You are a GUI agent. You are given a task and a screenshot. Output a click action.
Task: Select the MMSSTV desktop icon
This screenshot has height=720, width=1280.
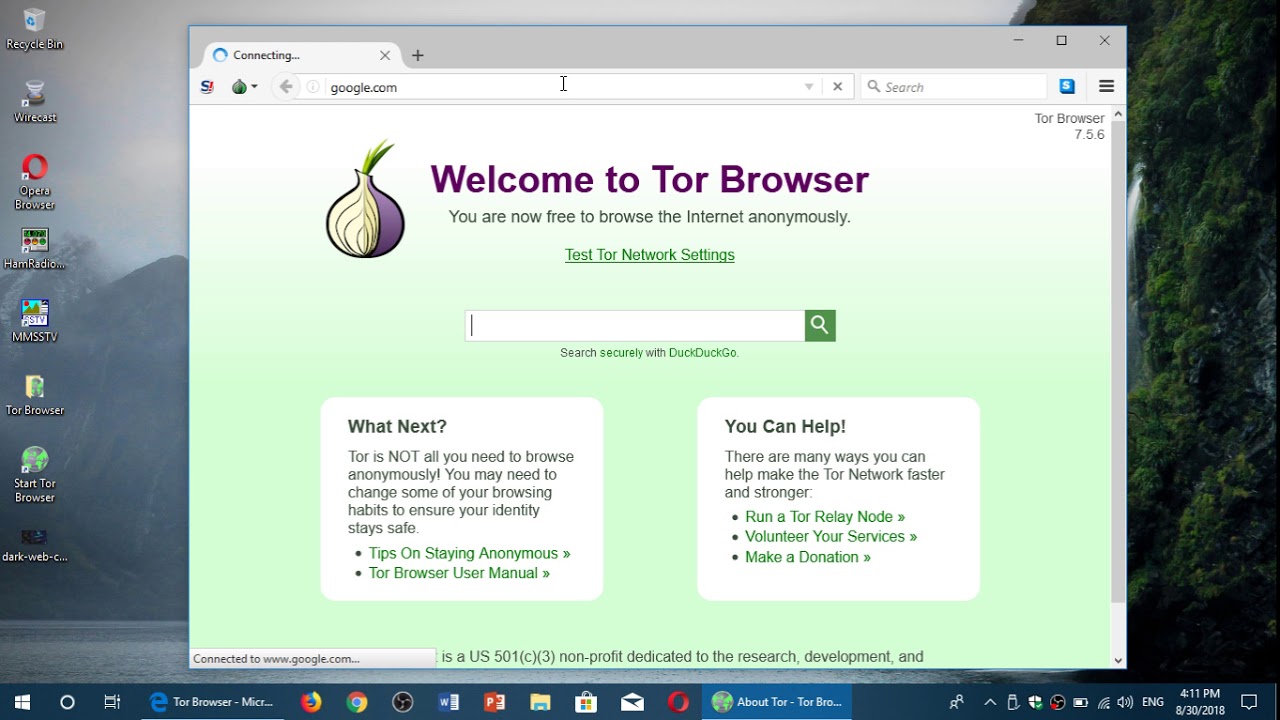[x=35, y=321]
